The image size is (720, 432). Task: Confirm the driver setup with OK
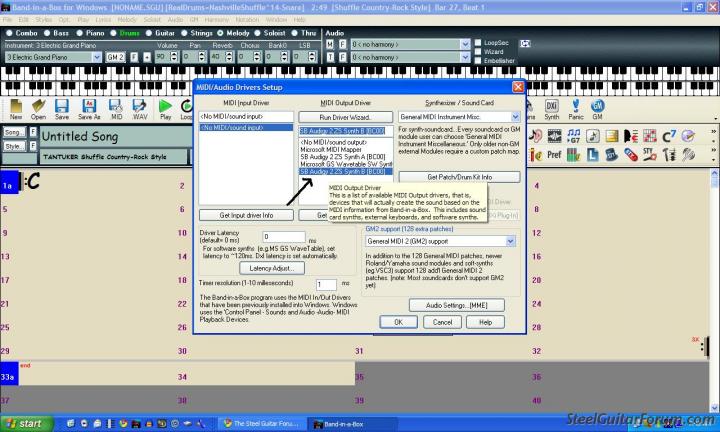[398, 322]
